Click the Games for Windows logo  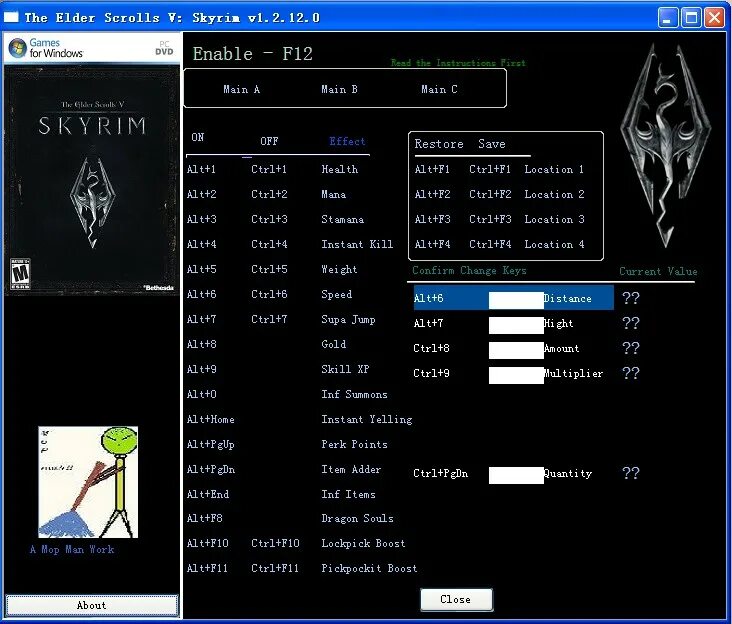(46, 48)
